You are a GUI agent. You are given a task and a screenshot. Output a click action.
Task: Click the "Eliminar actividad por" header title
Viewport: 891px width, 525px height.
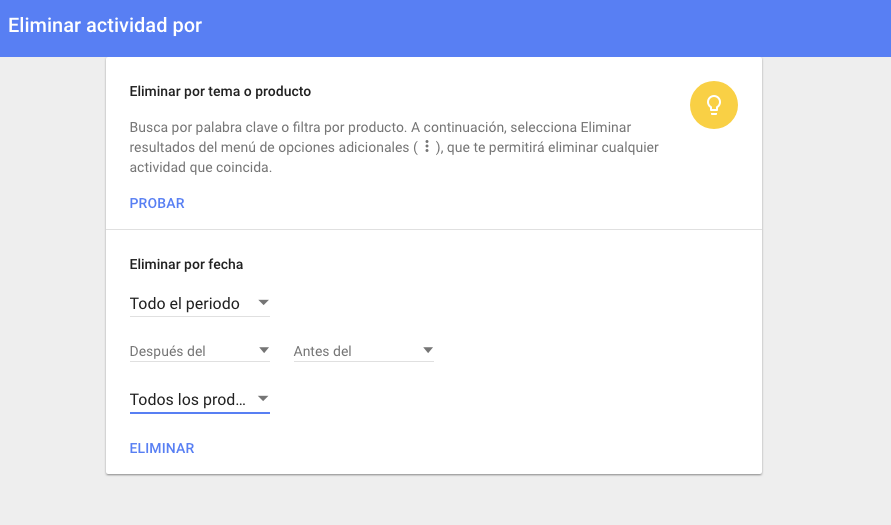105,25
